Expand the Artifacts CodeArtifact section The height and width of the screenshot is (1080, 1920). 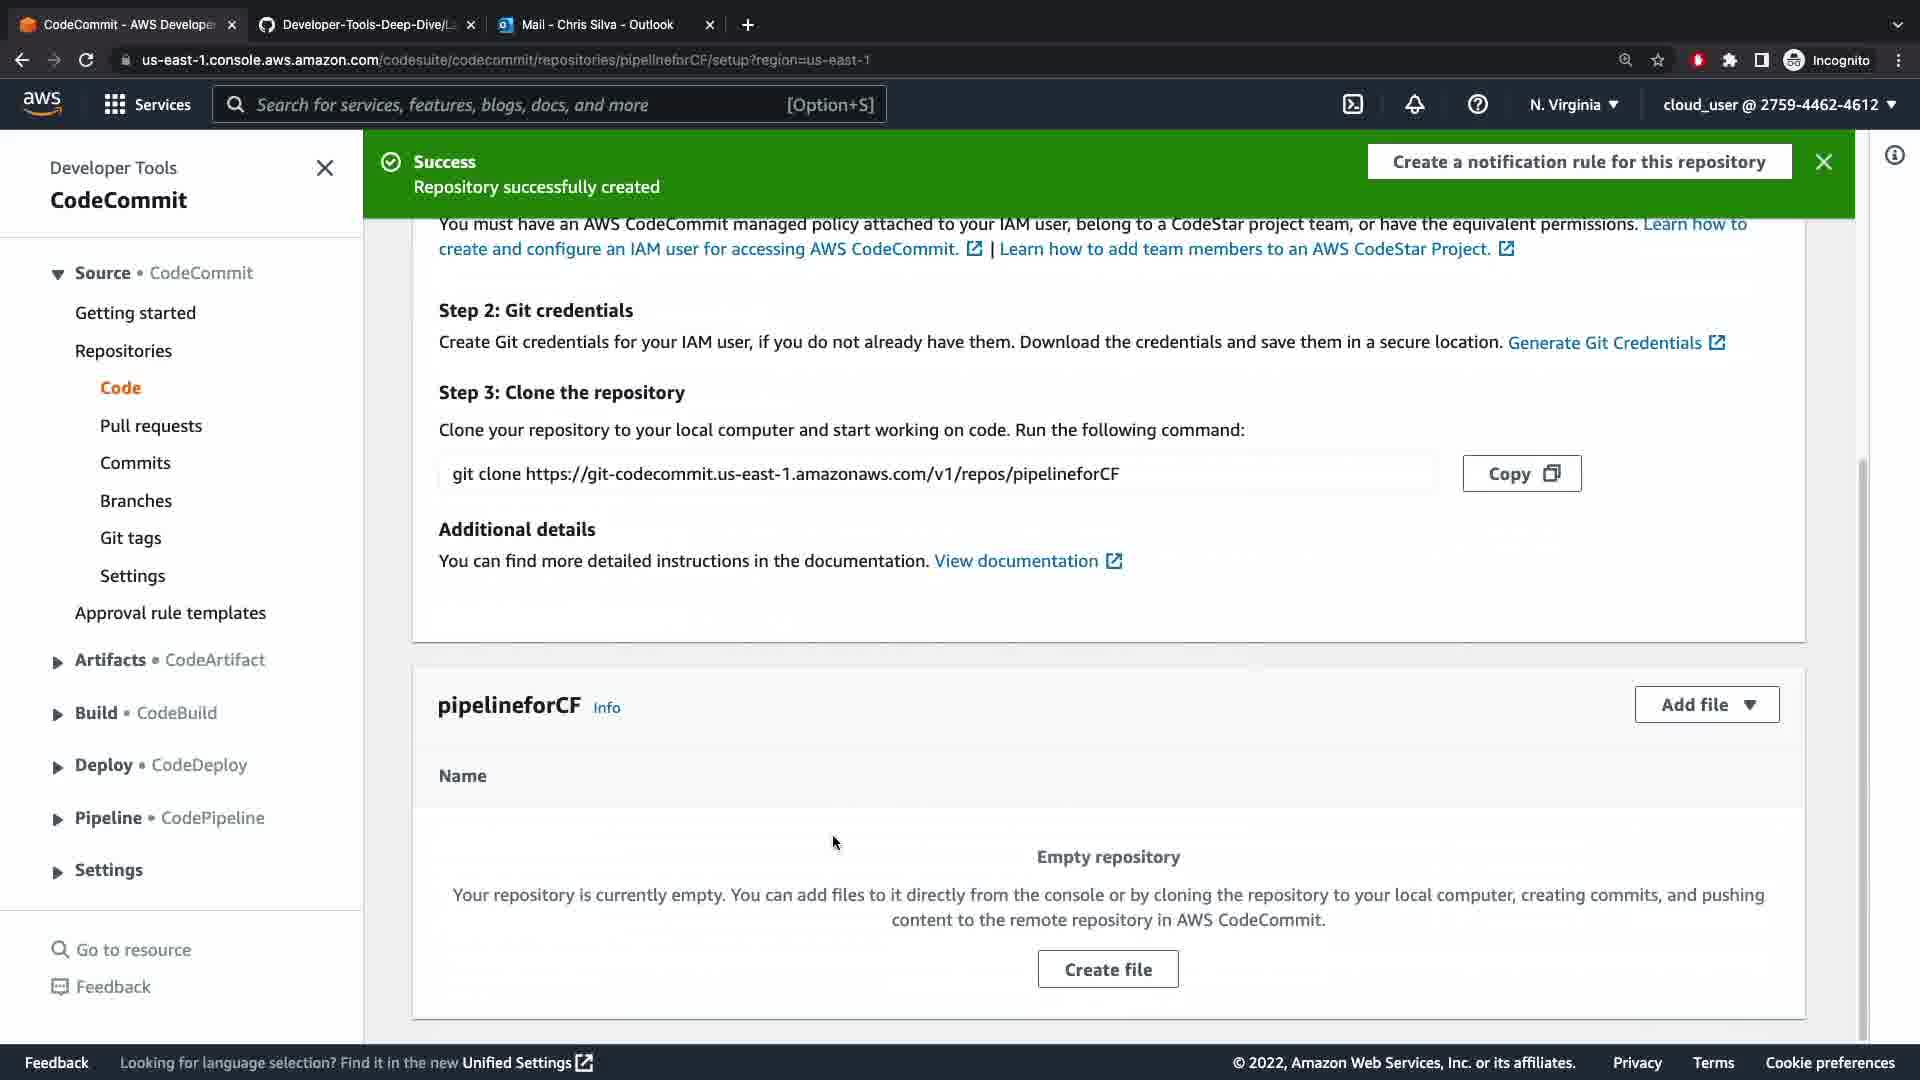[x=58, y=661]
